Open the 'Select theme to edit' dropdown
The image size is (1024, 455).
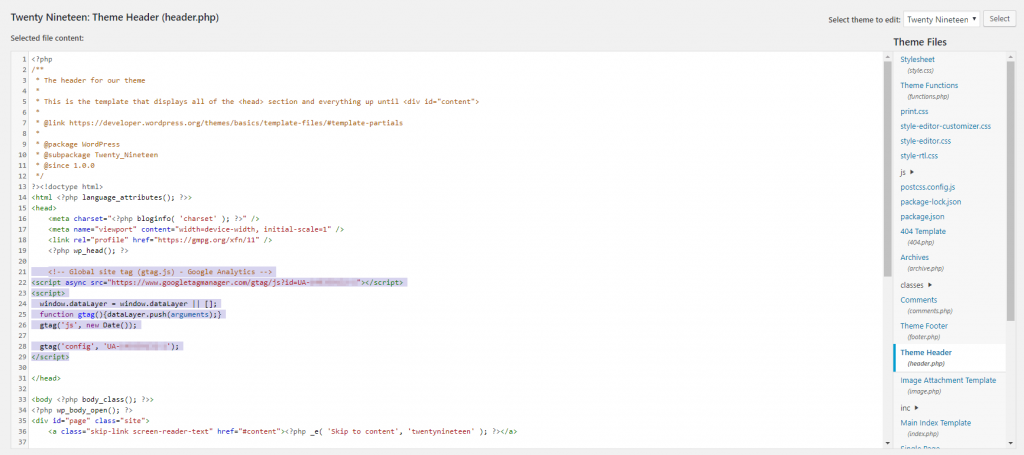click(x=940, y=19)
